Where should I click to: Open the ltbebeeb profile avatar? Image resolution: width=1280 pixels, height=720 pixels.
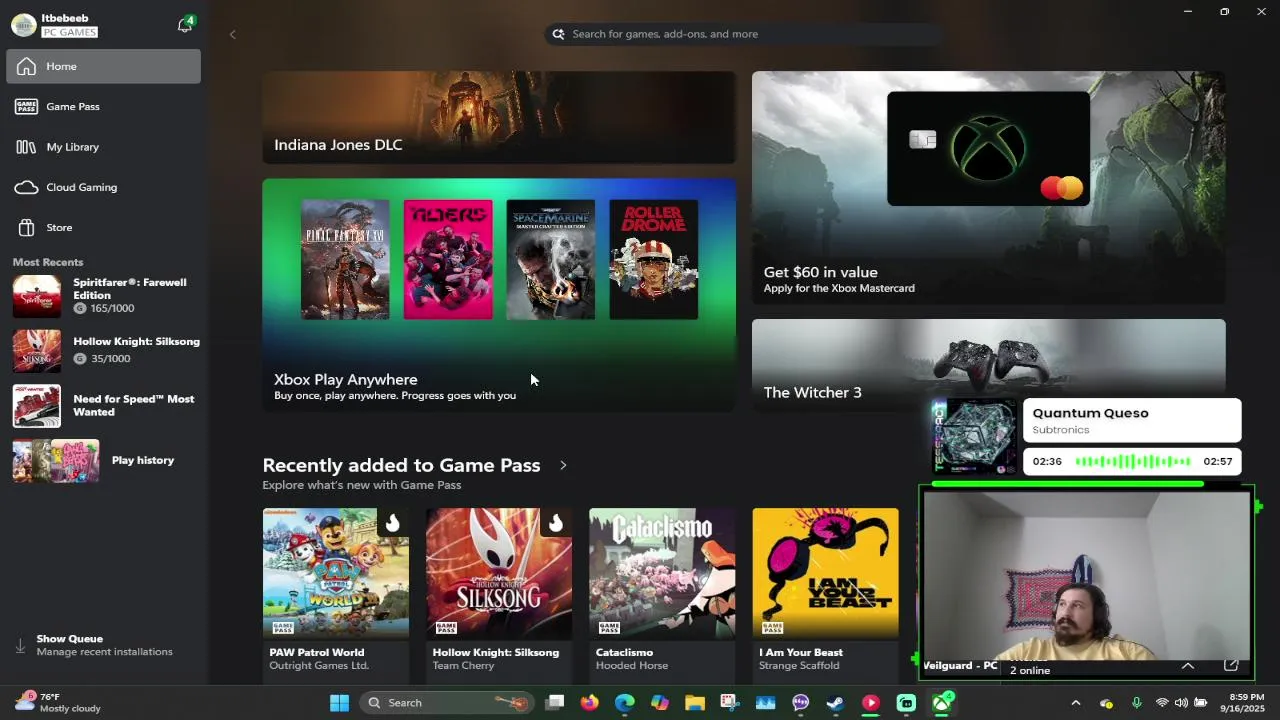24,25
